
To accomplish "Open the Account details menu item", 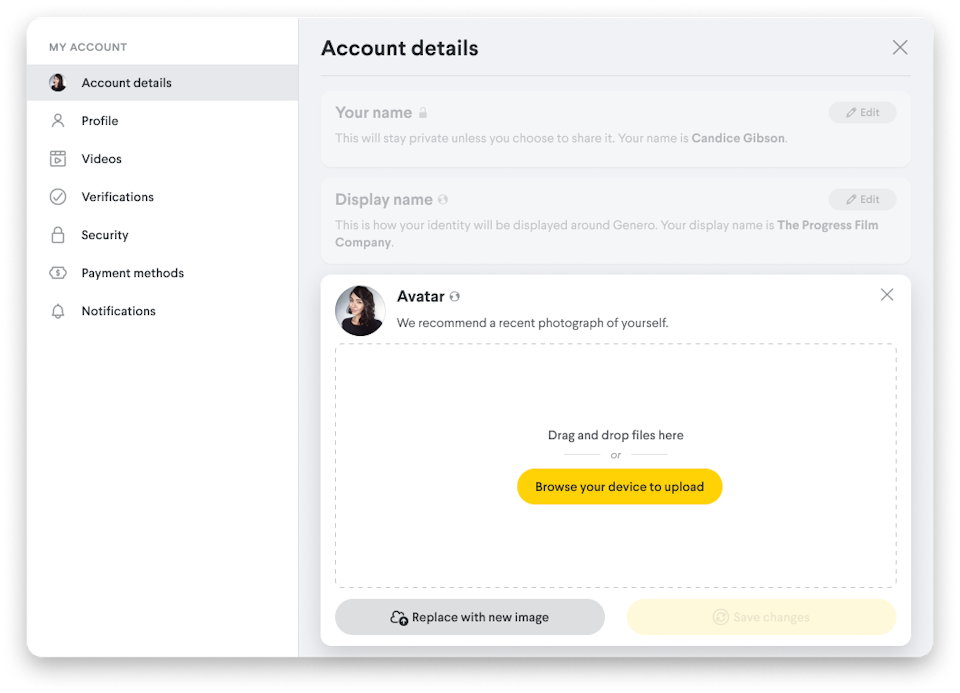I will 126,83.
